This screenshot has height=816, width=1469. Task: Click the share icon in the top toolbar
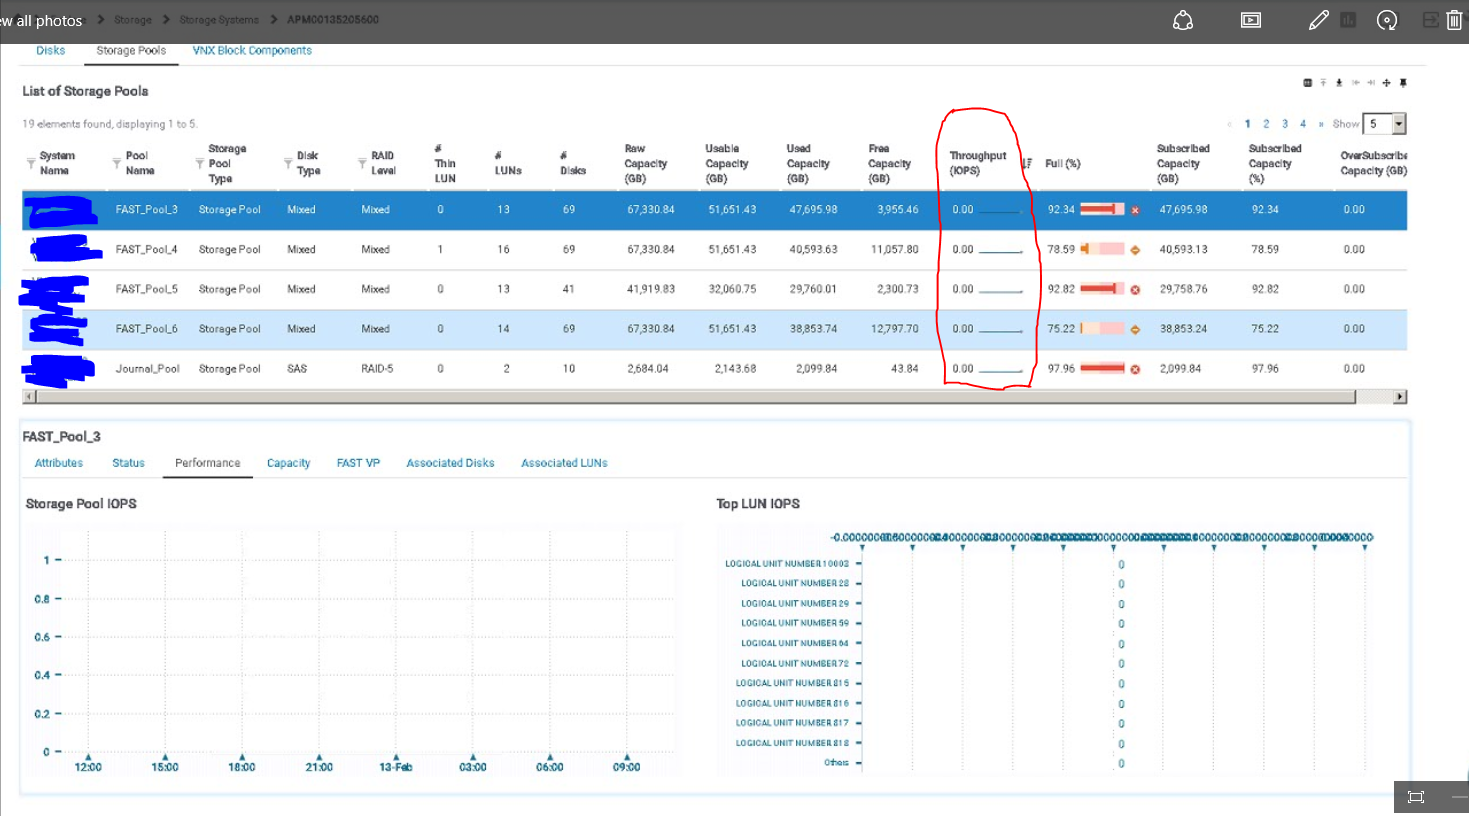[1183, 19]
